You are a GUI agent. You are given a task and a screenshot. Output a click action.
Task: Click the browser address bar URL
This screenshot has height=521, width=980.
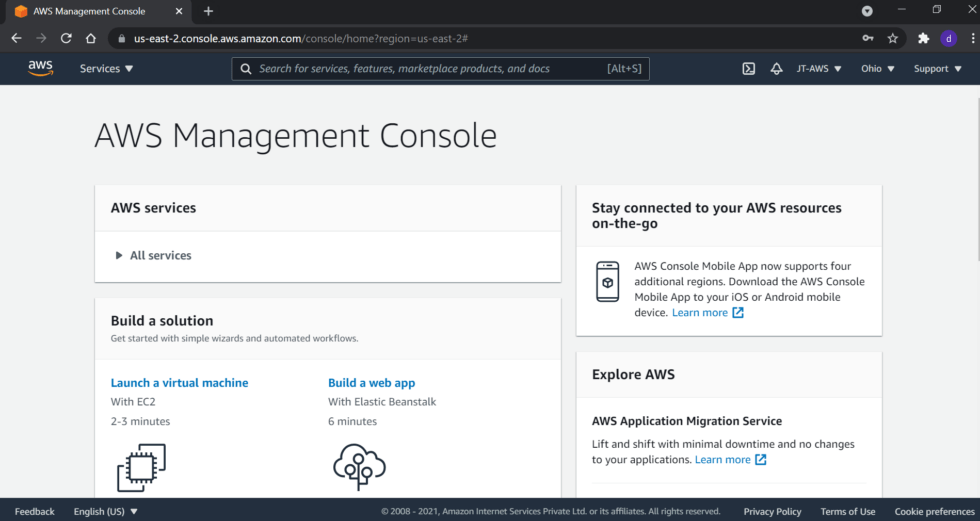click(301, 38)
